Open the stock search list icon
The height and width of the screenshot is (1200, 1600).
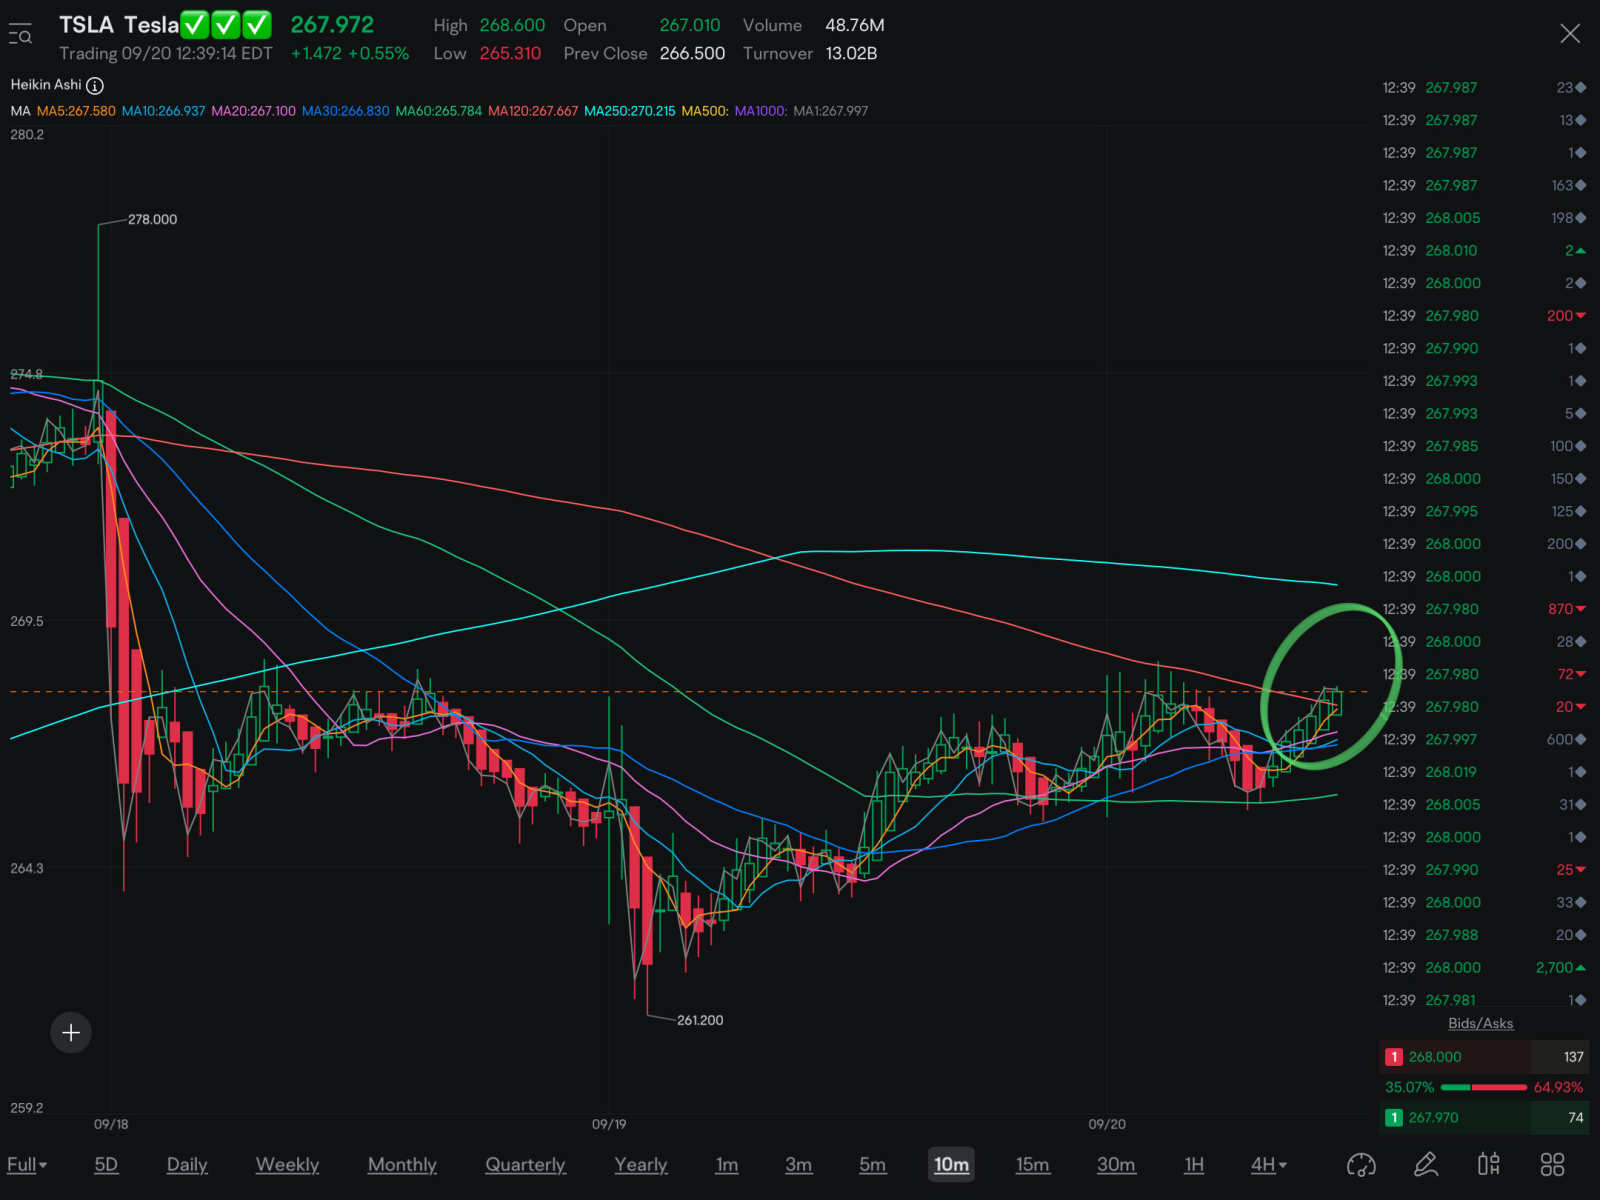click(x=20, y=34)
